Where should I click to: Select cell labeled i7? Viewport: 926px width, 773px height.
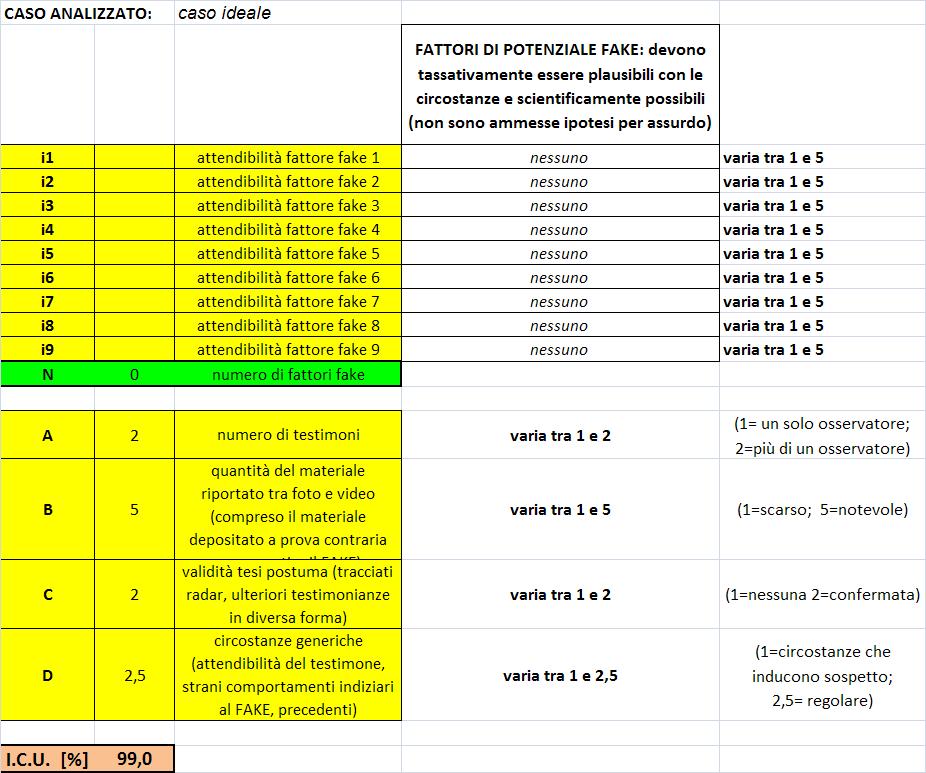coord(47,301)
